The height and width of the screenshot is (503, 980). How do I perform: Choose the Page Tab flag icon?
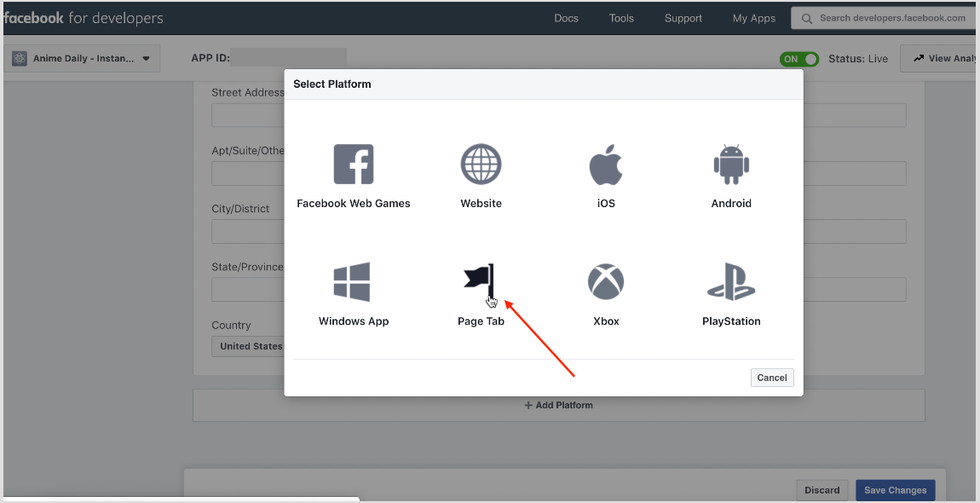tap(480, 283)
